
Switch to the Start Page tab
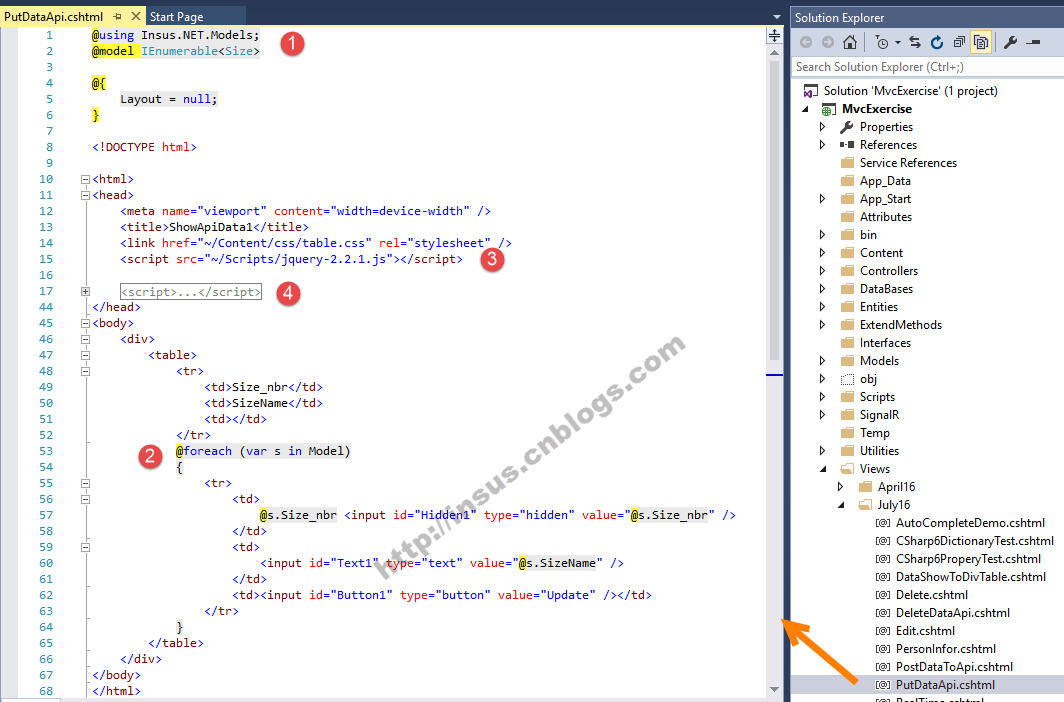pyautogui.click(x=176, y=16)
